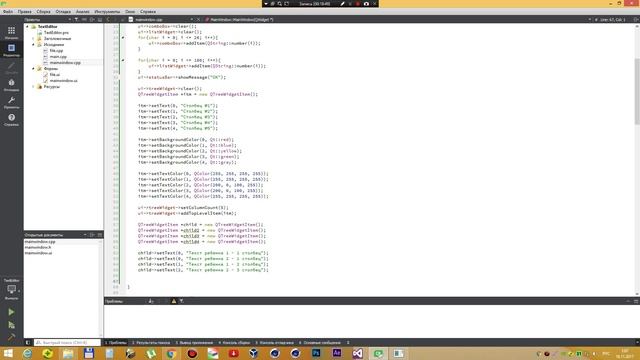
Task: Select mainwindow.h in the open documents list
Action: click(38, 247)
